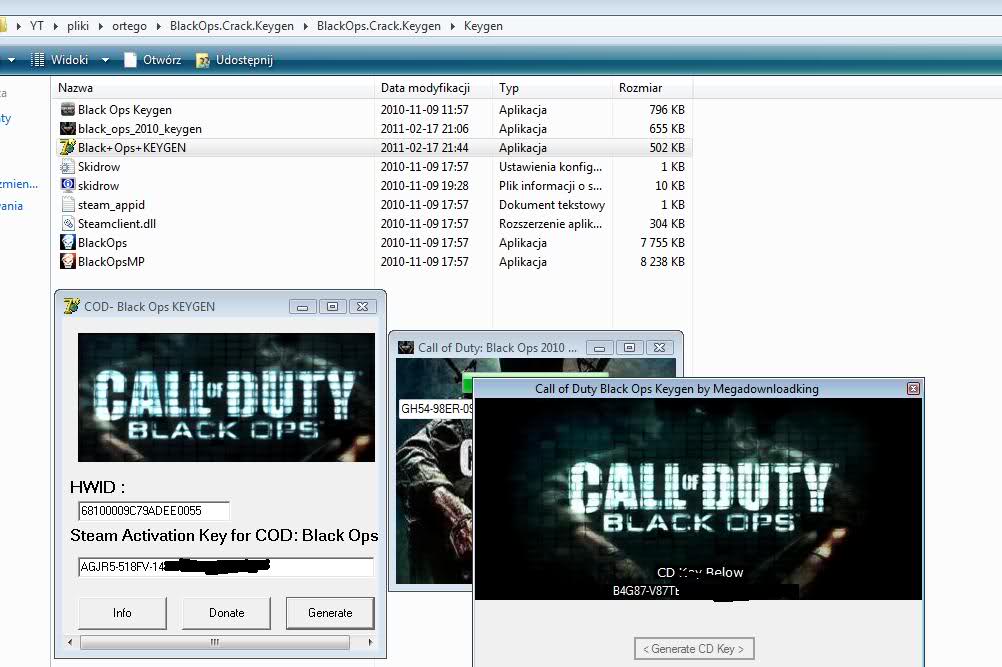Click the Info button in COD keygen
The width and height of the screenshot is (1002, 667).
pyautogui.click(x=122, y=613)
